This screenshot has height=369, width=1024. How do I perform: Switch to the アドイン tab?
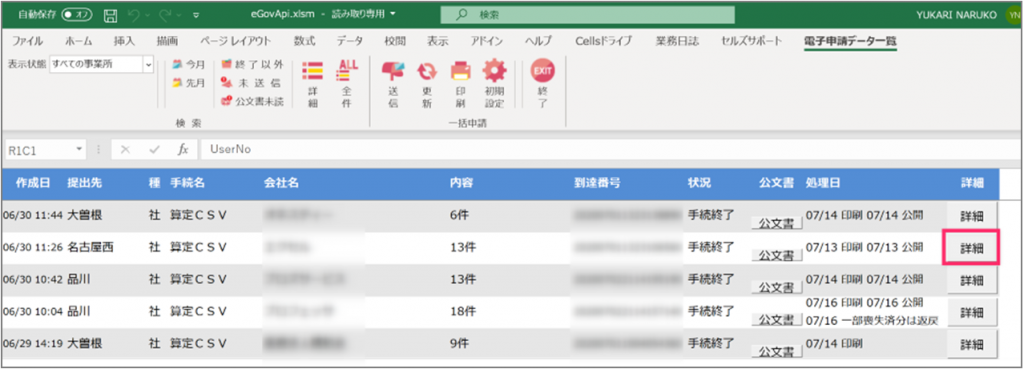487,41
